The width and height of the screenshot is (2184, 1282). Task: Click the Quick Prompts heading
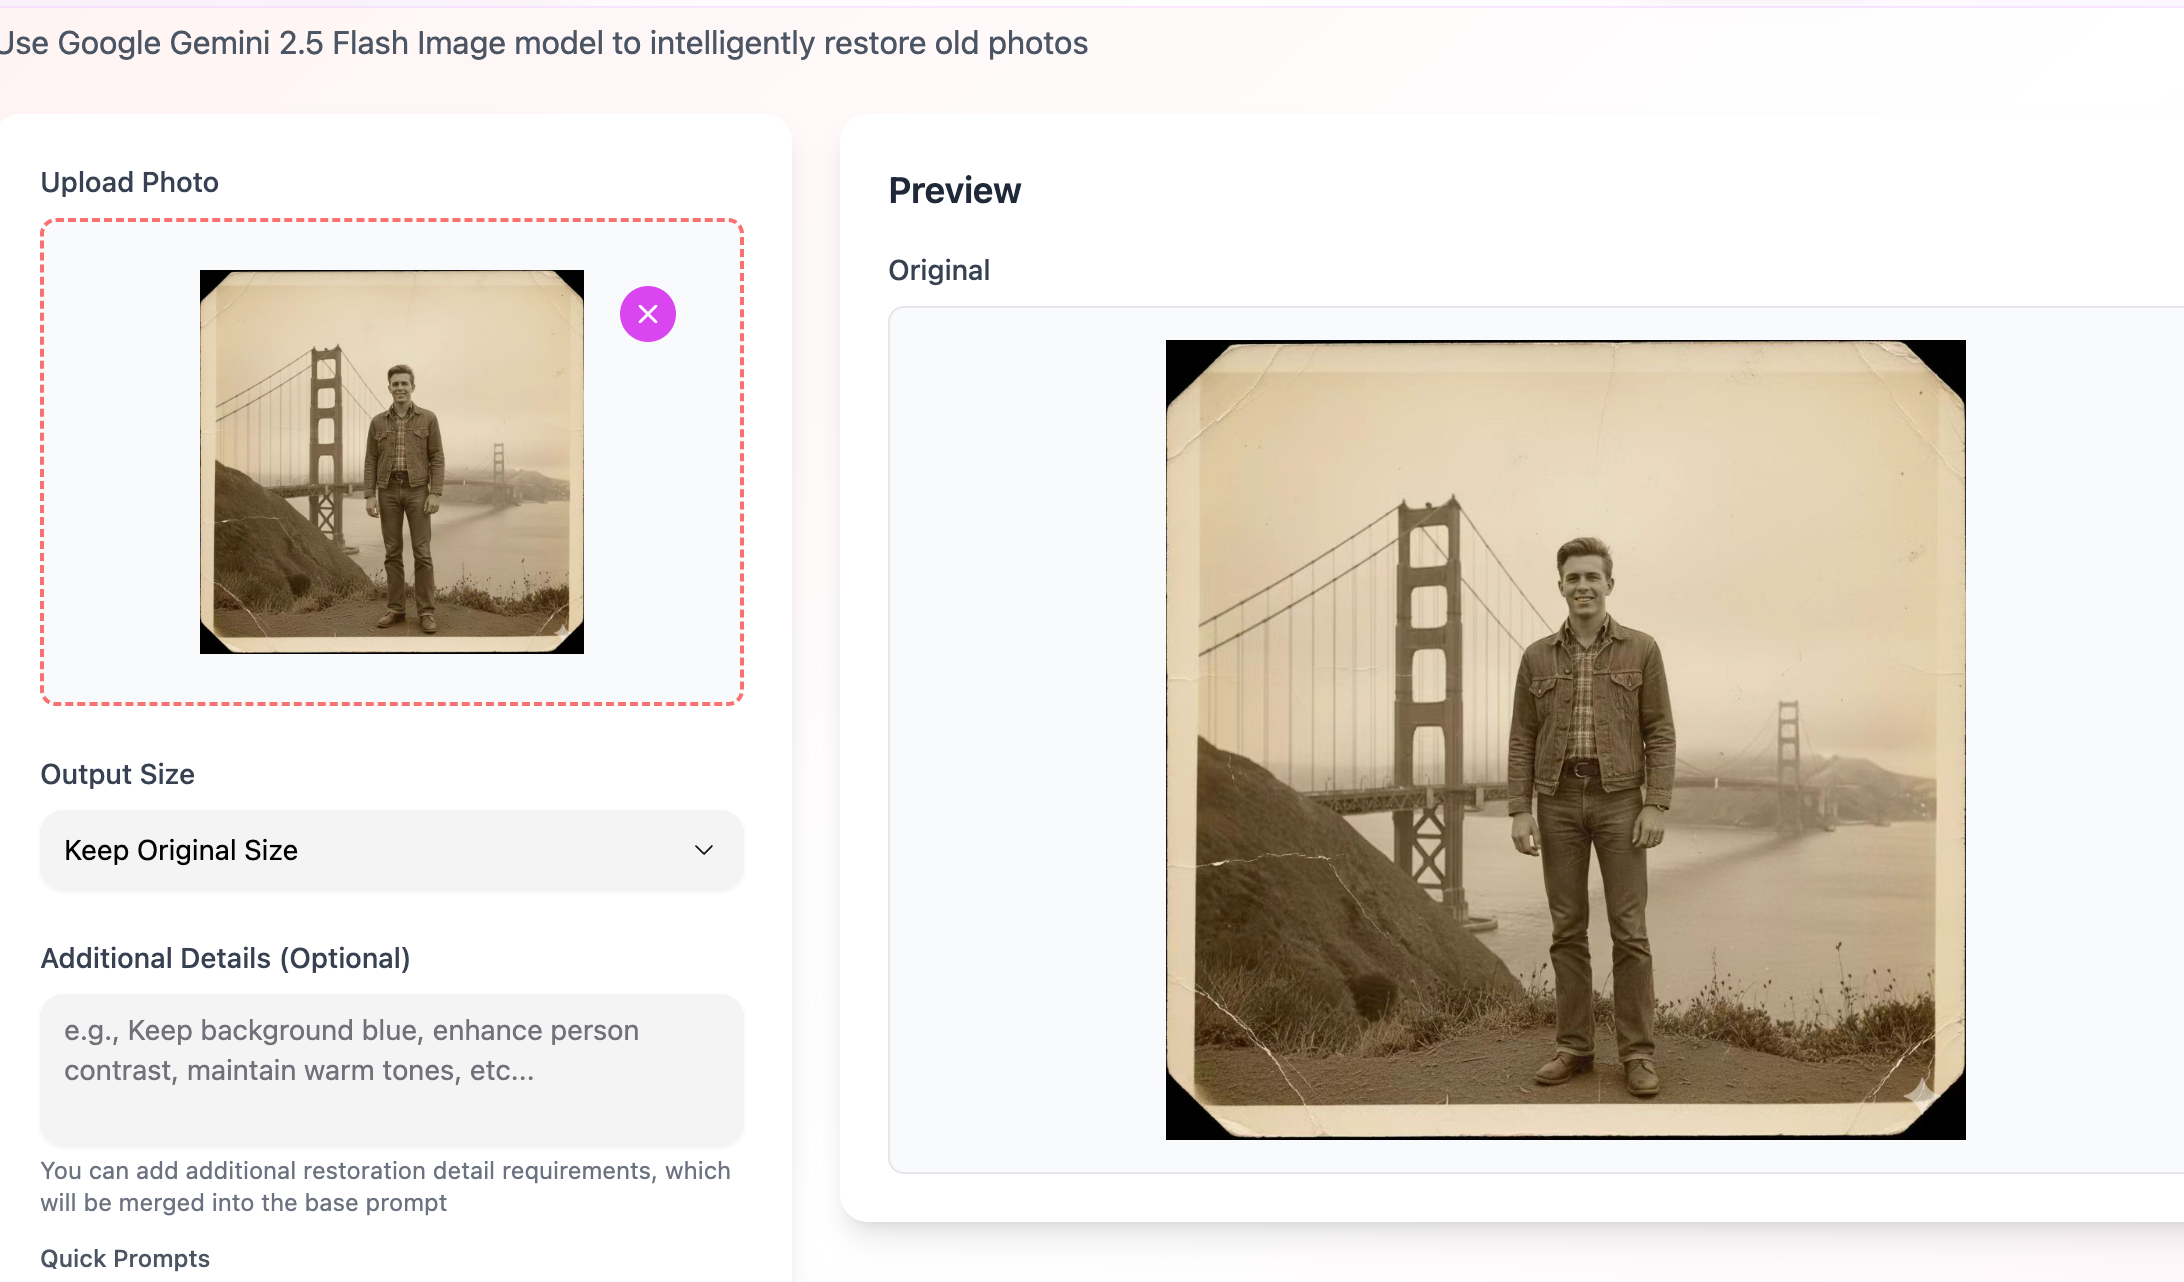pyautogui.click(x=125, y=1258)
